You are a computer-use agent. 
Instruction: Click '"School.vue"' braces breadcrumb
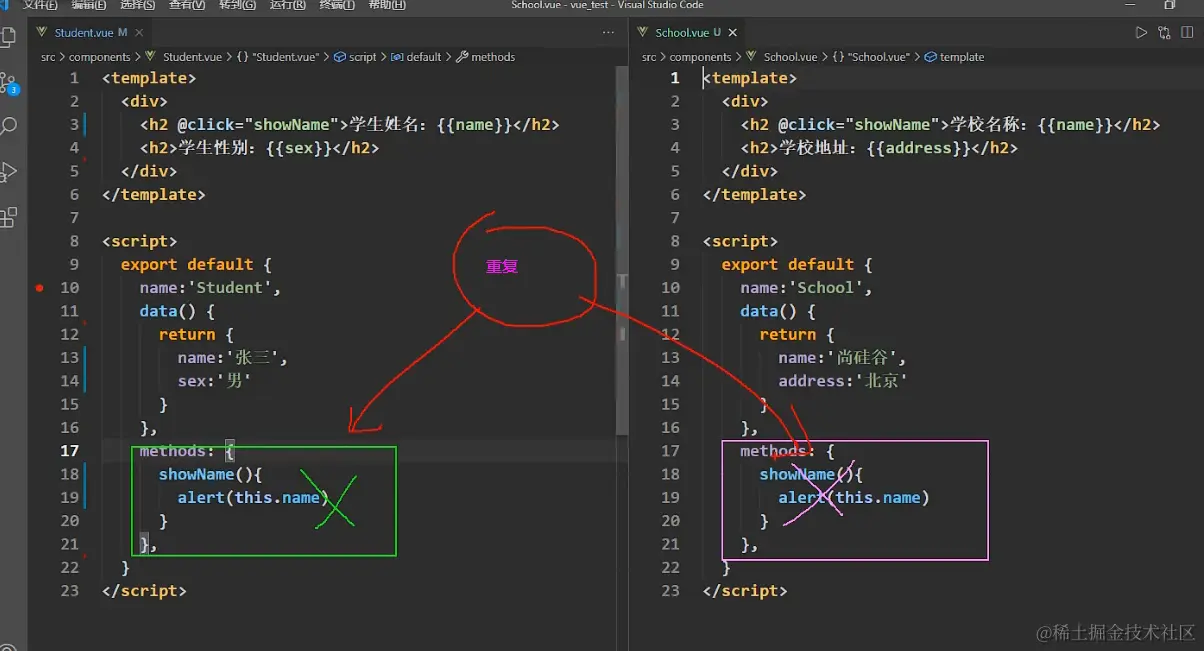coord(870,57)
